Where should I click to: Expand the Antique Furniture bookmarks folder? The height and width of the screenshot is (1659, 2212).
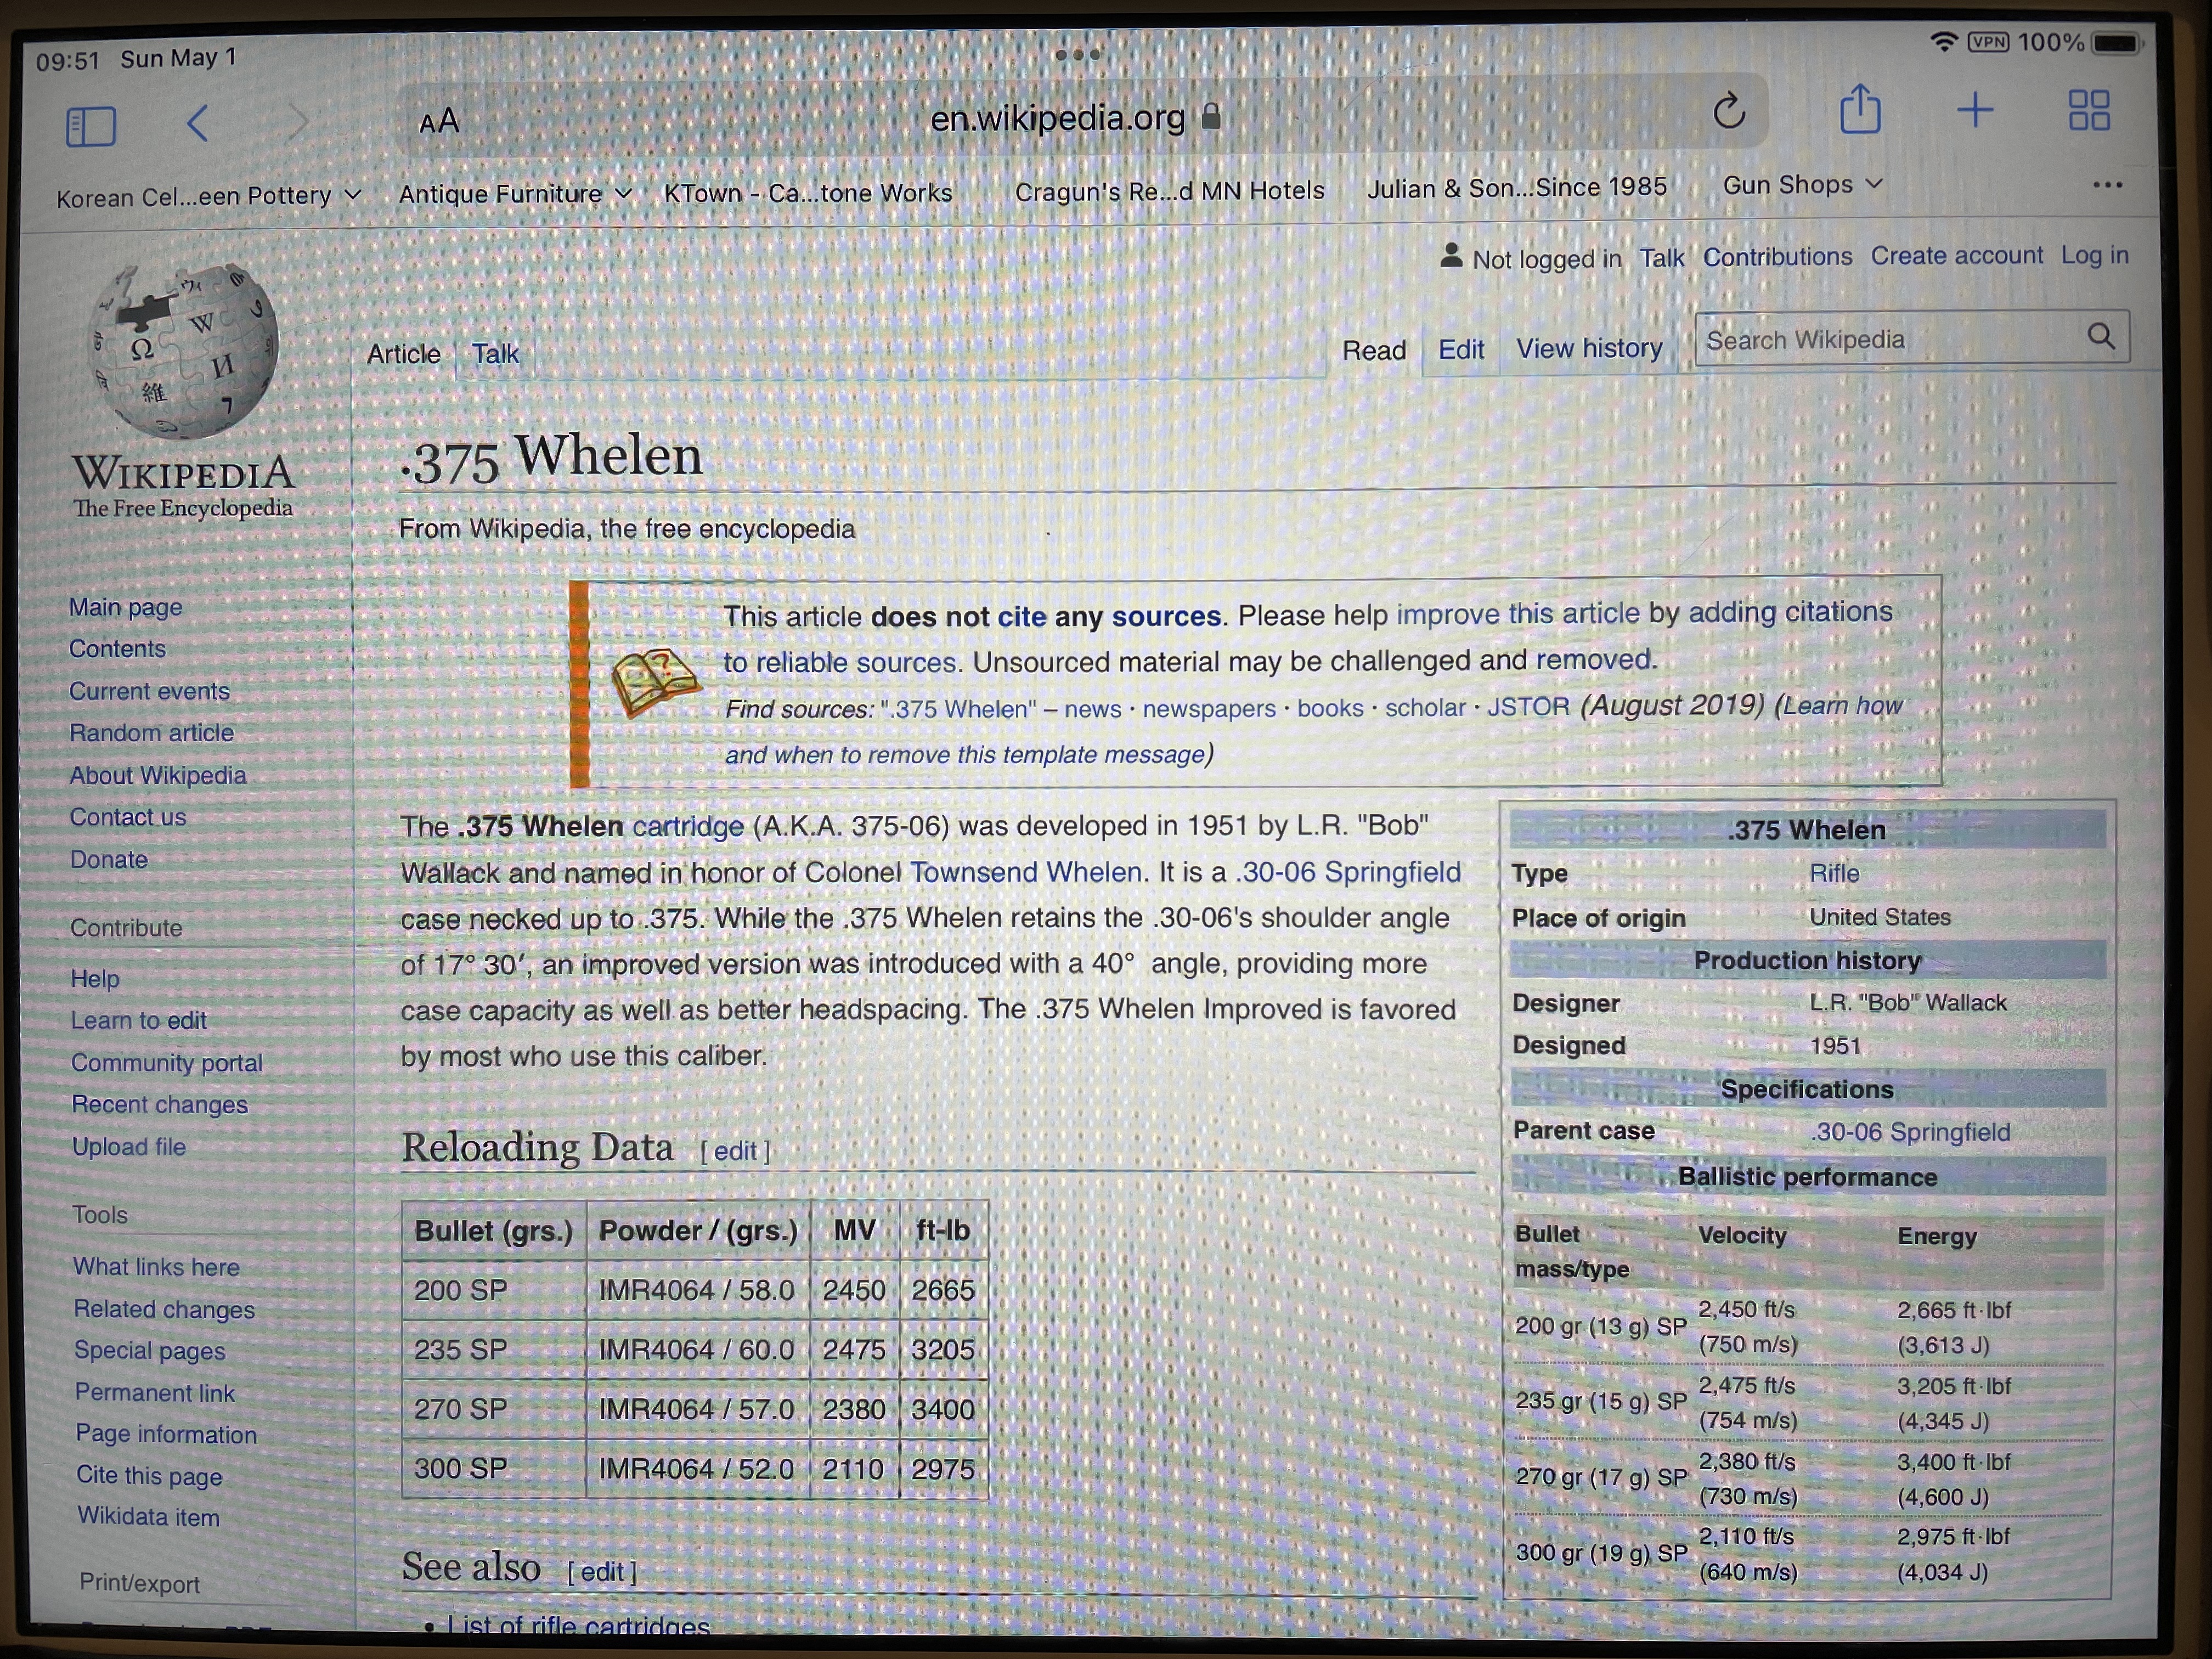515,194
